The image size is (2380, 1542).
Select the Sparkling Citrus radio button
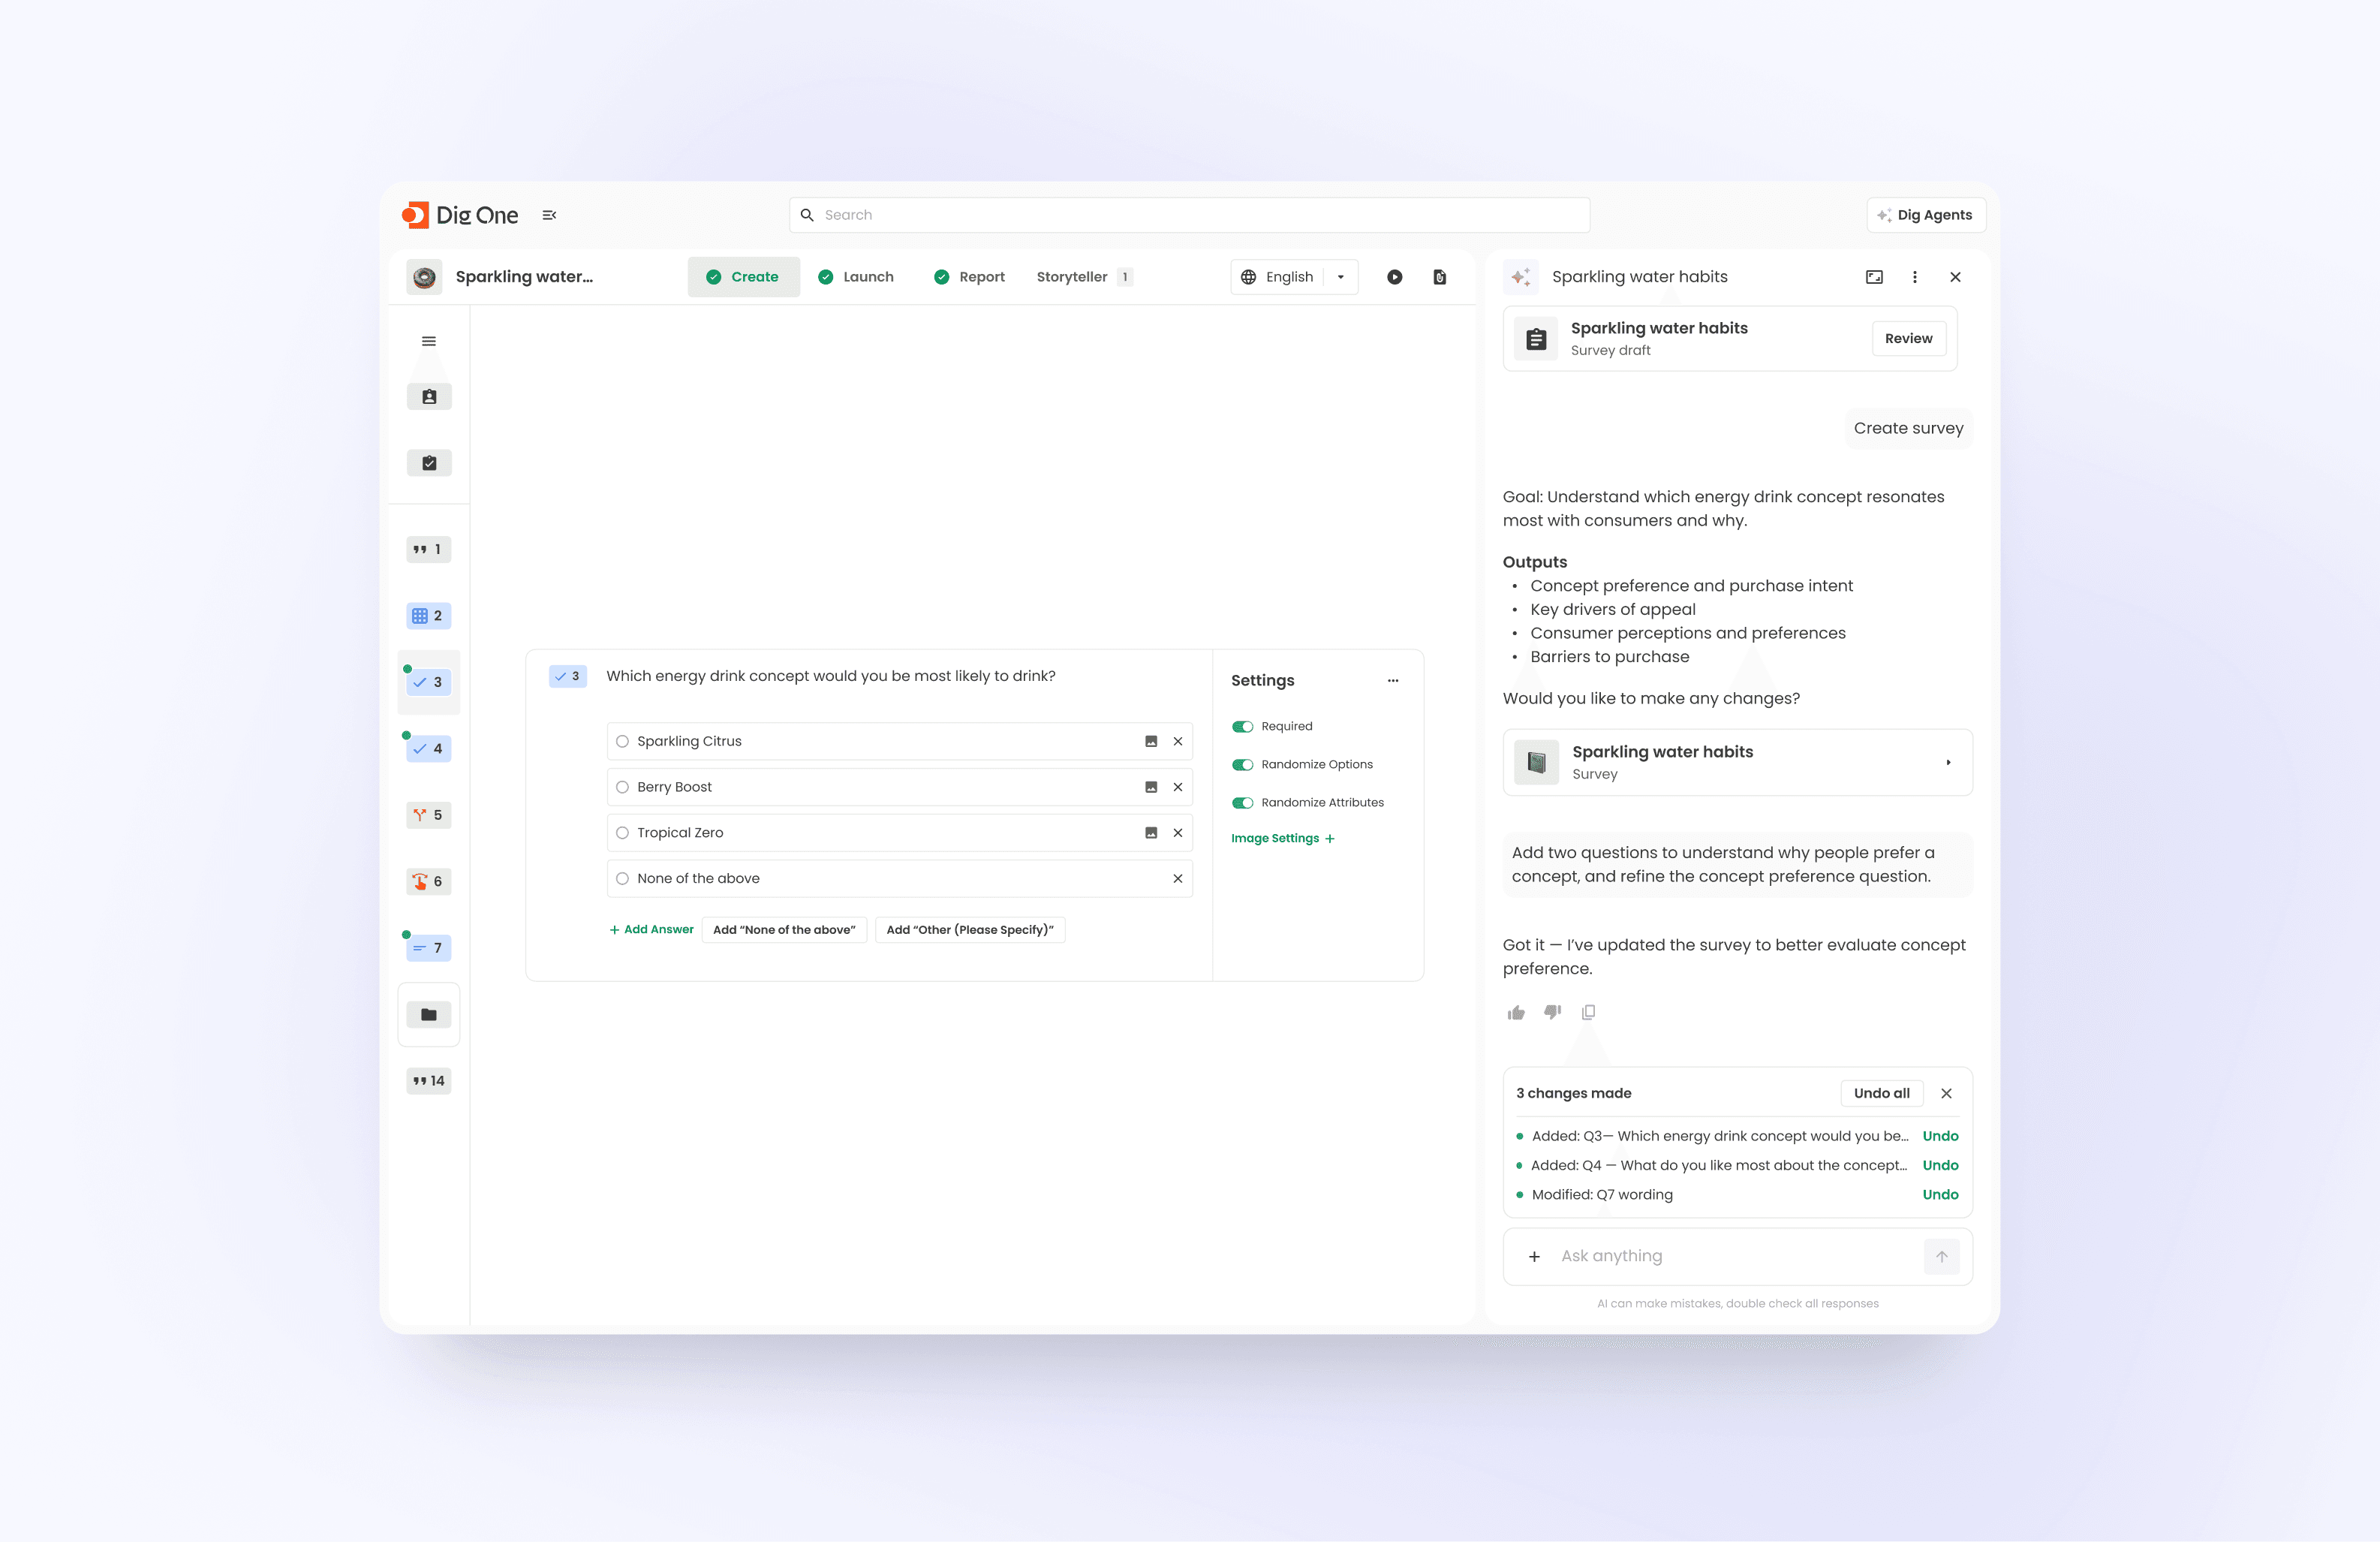point(622,741)
